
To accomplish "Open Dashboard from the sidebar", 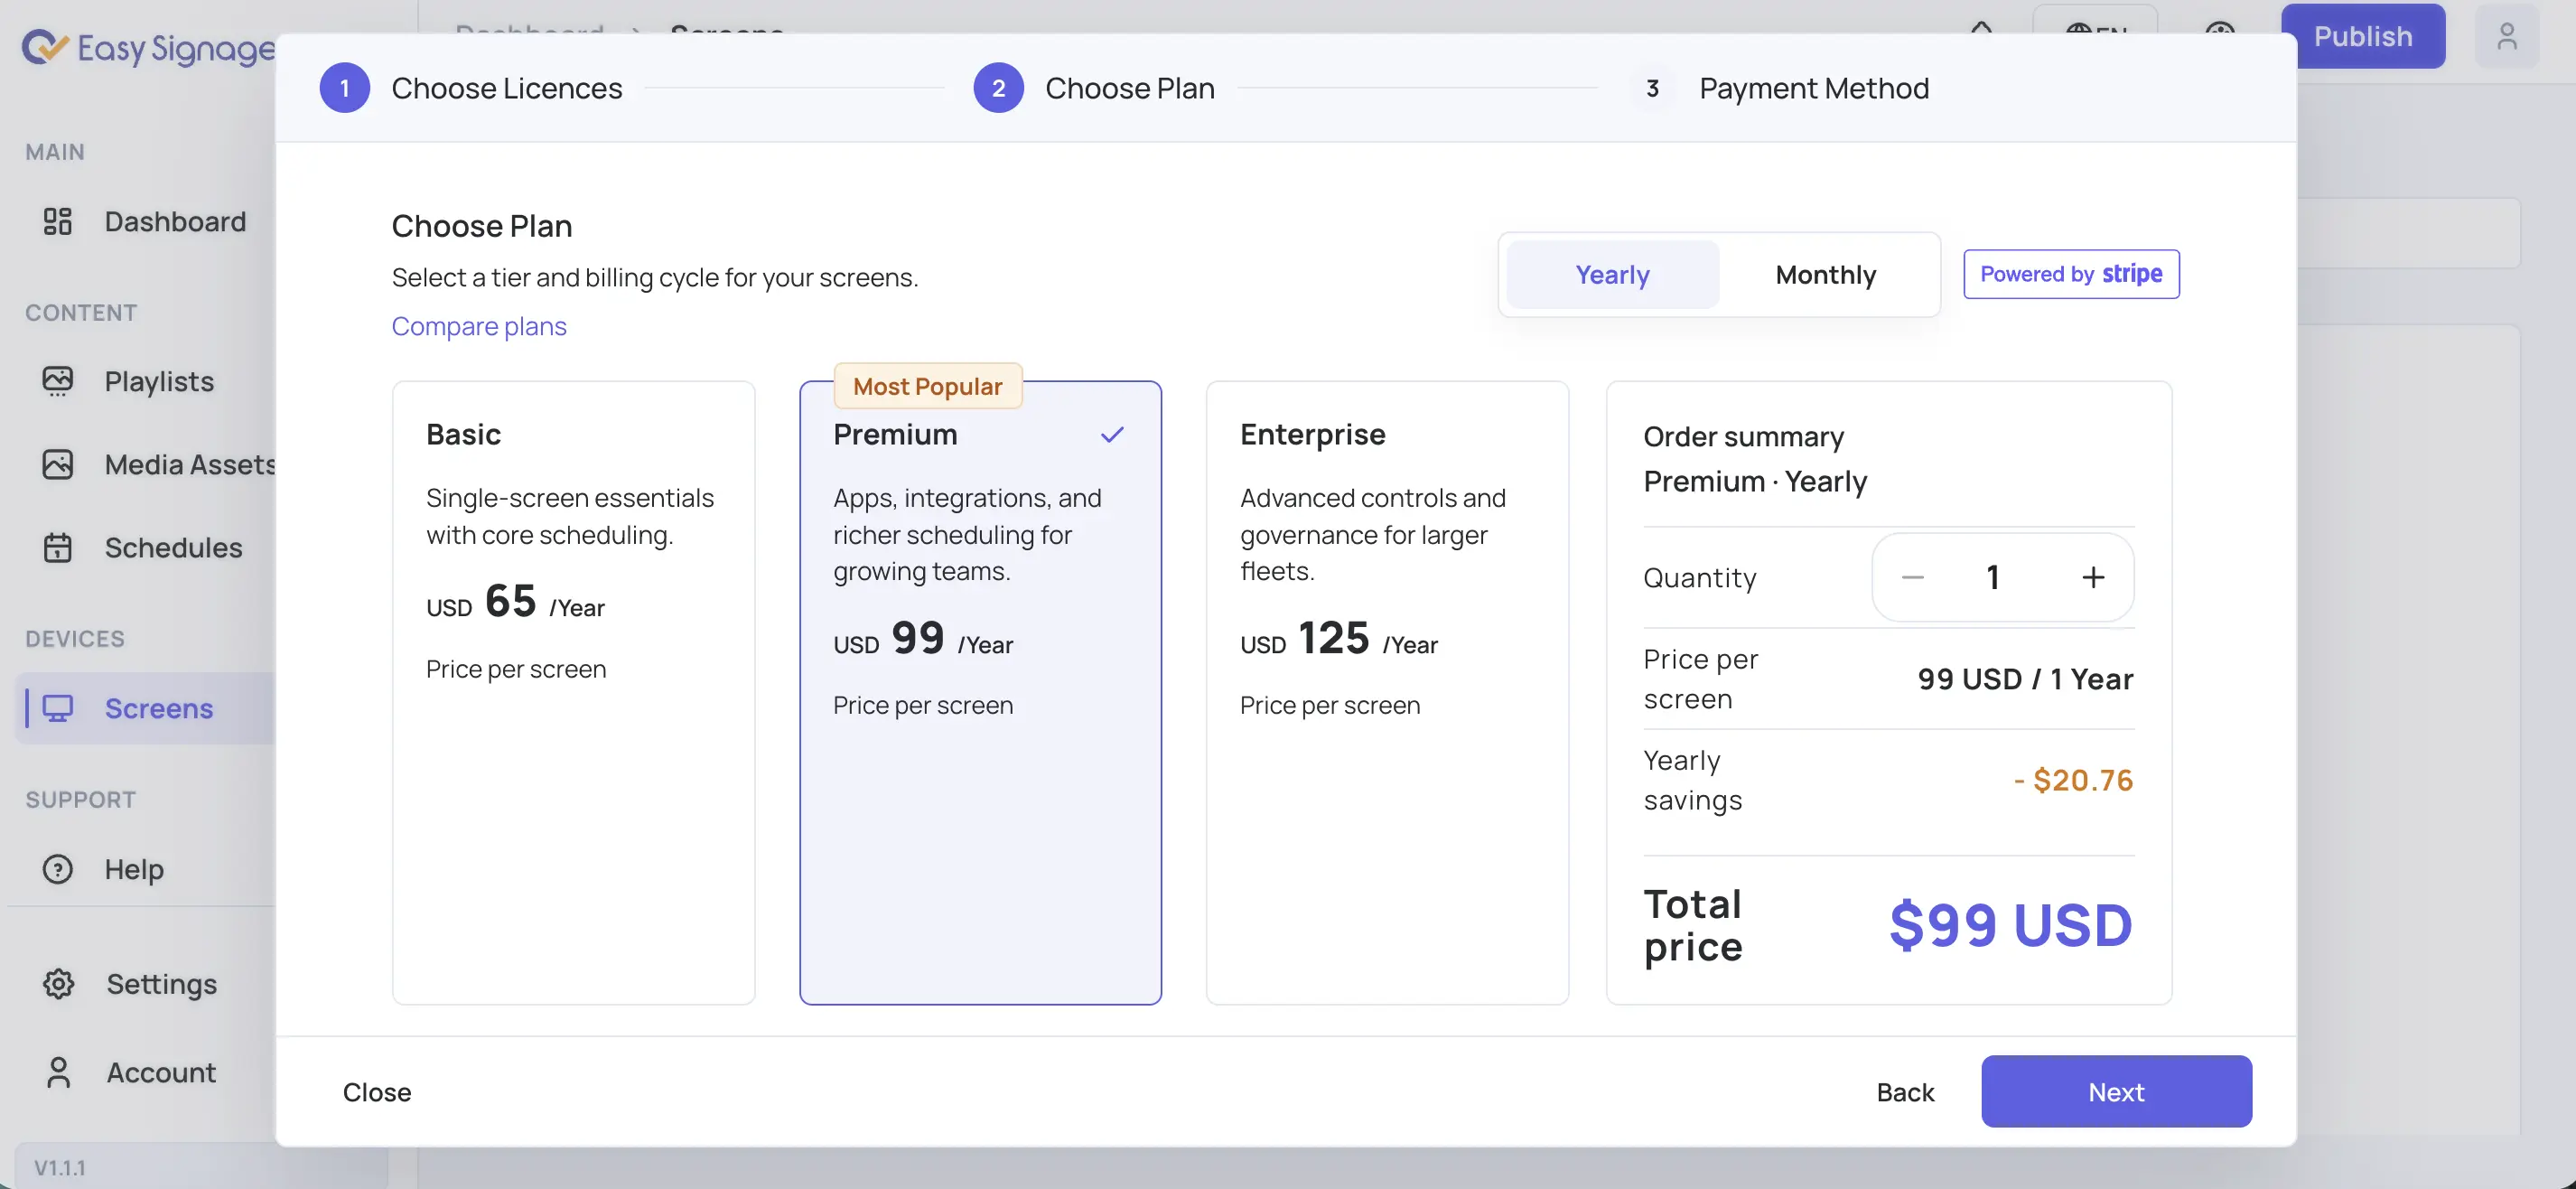I will pos(145,221).
